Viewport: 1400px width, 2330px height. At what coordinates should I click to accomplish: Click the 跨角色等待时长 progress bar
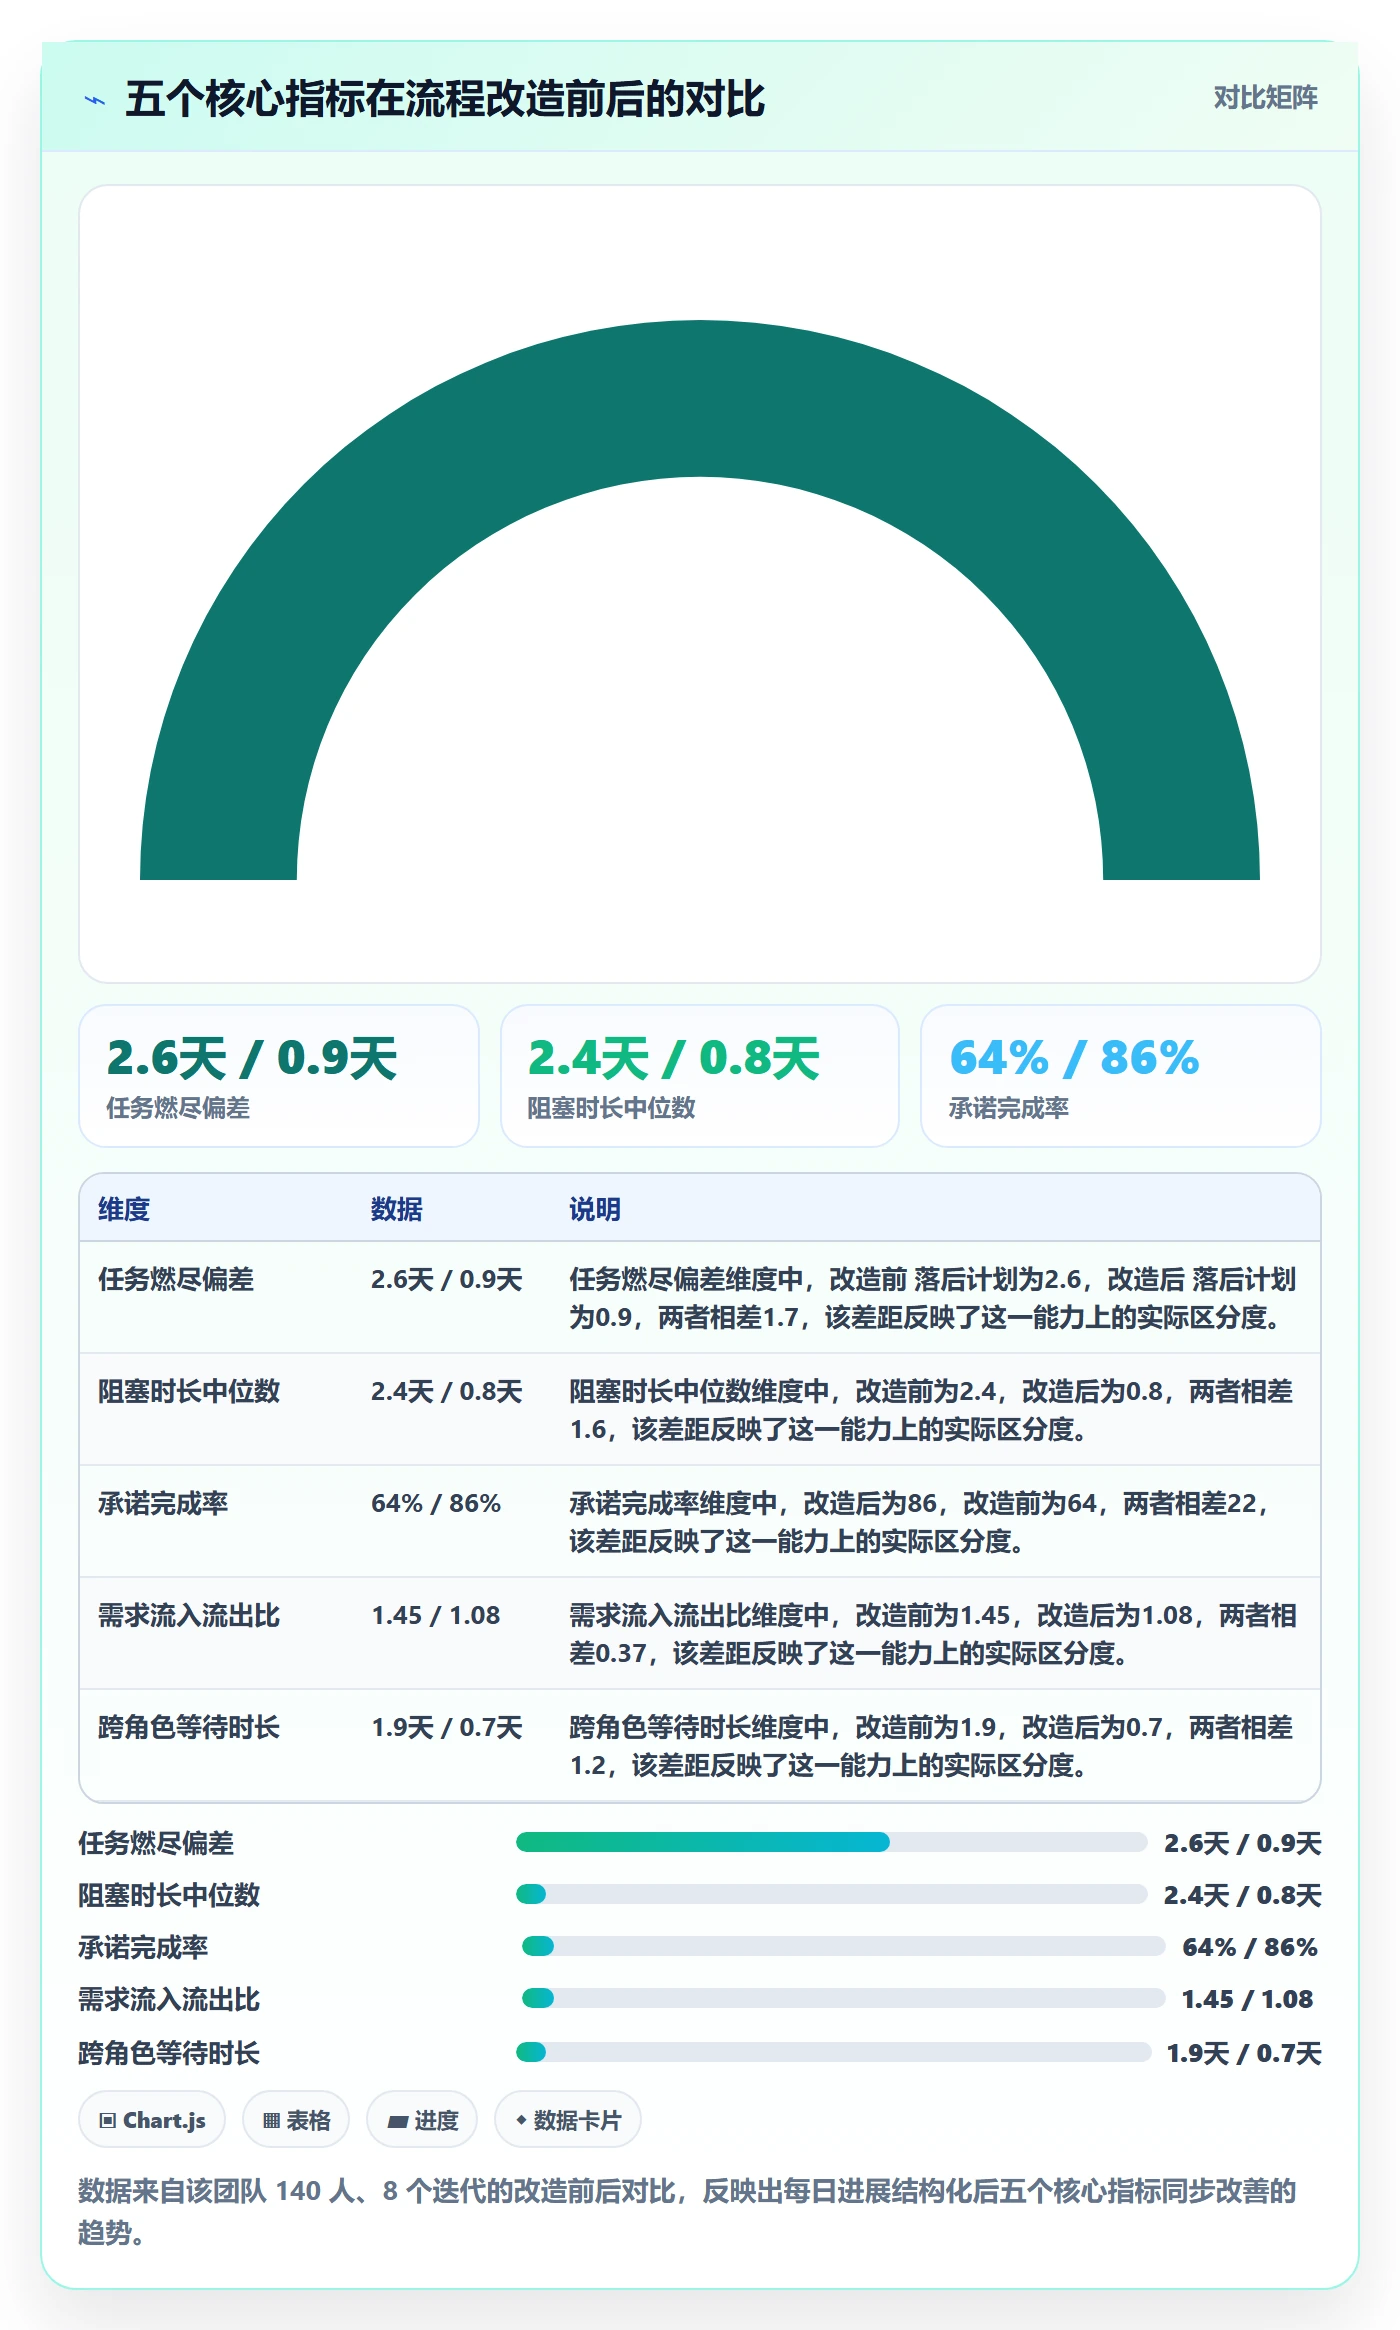point(833,2052)
